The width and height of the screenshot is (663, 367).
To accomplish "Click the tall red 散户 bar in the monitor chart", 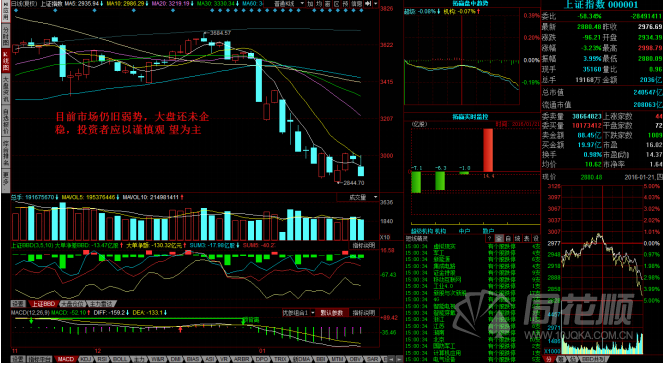I will (488, 150).
